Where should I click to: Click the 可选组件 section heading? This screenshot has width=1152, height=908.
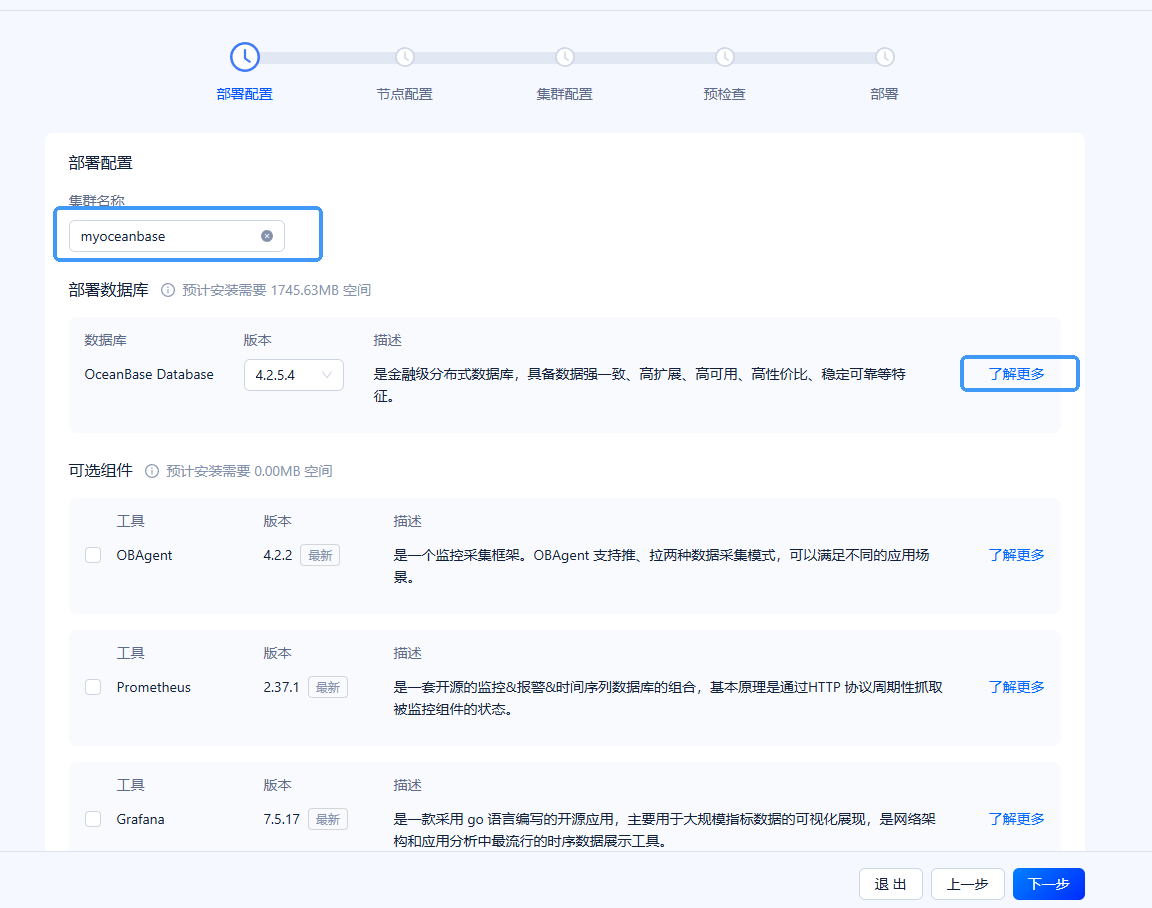tap(101, 470)
